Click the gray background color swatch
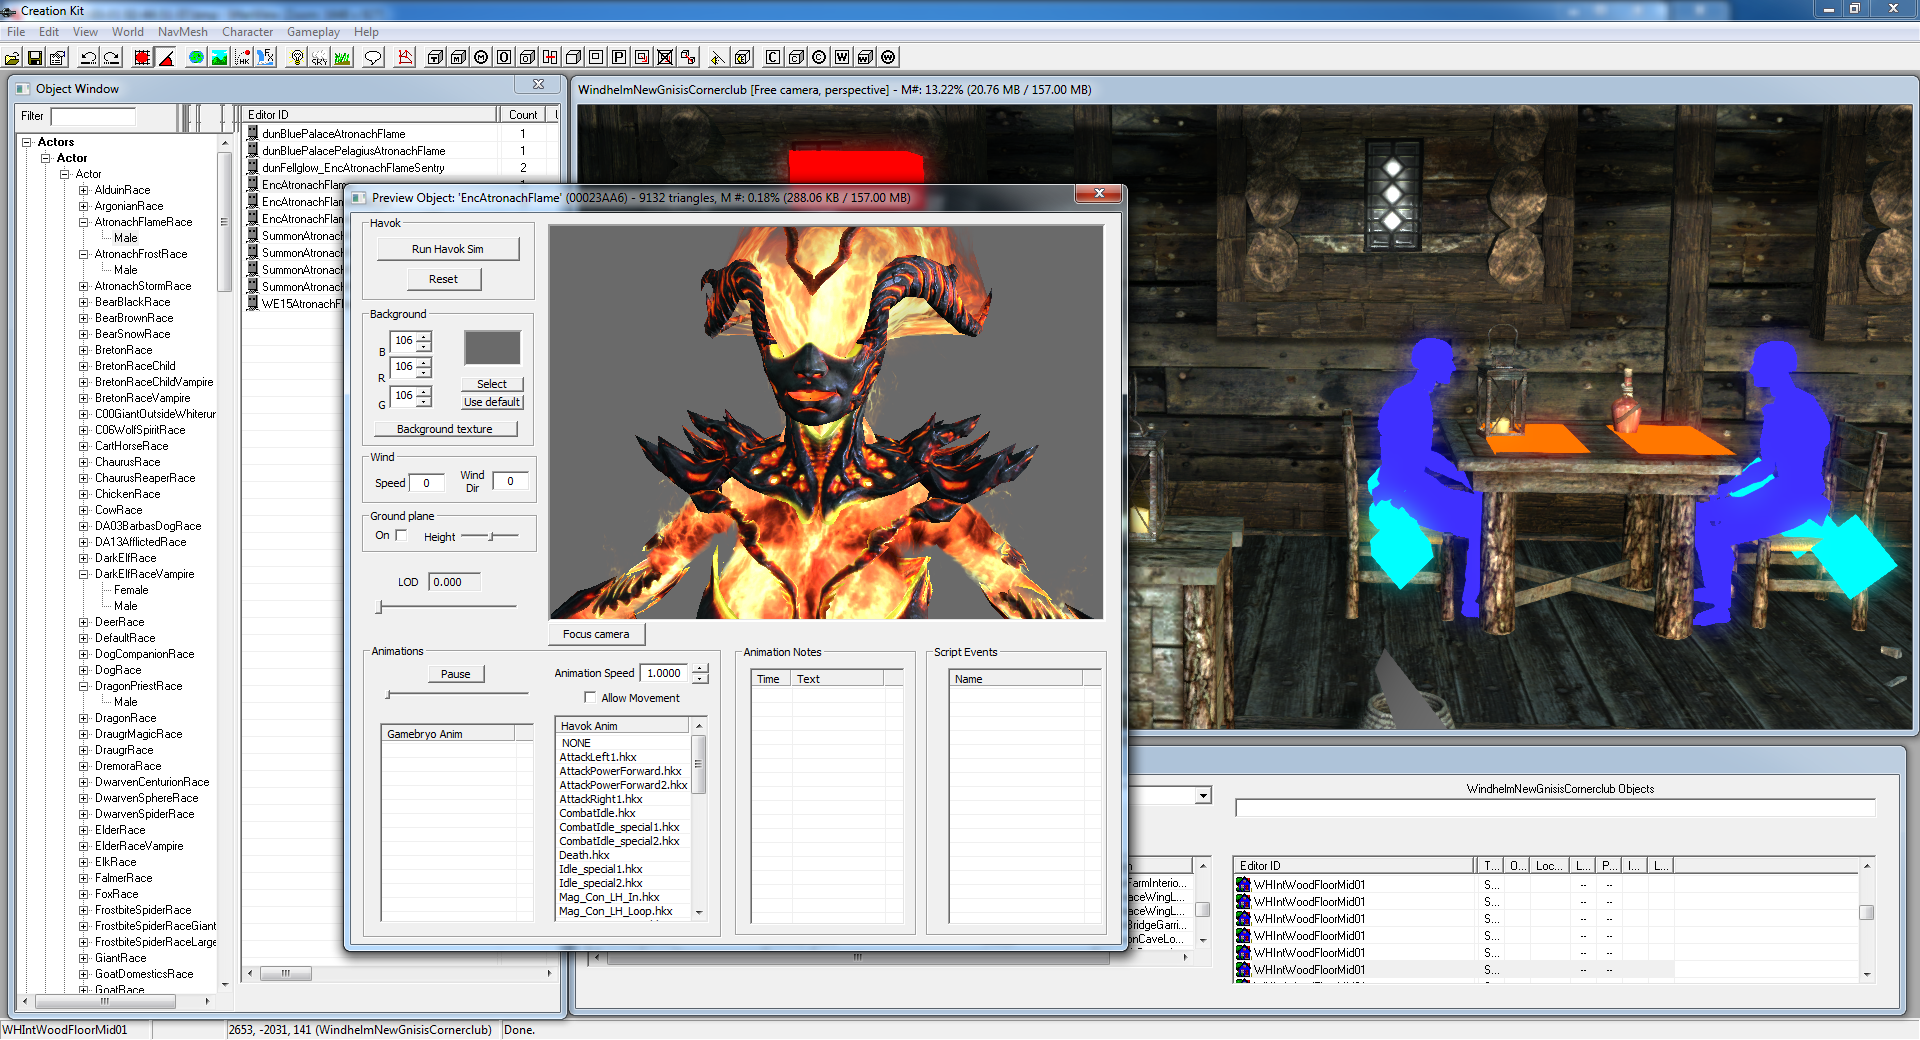The height and width of the screenshot is (1040, 1920). point(492,348)
